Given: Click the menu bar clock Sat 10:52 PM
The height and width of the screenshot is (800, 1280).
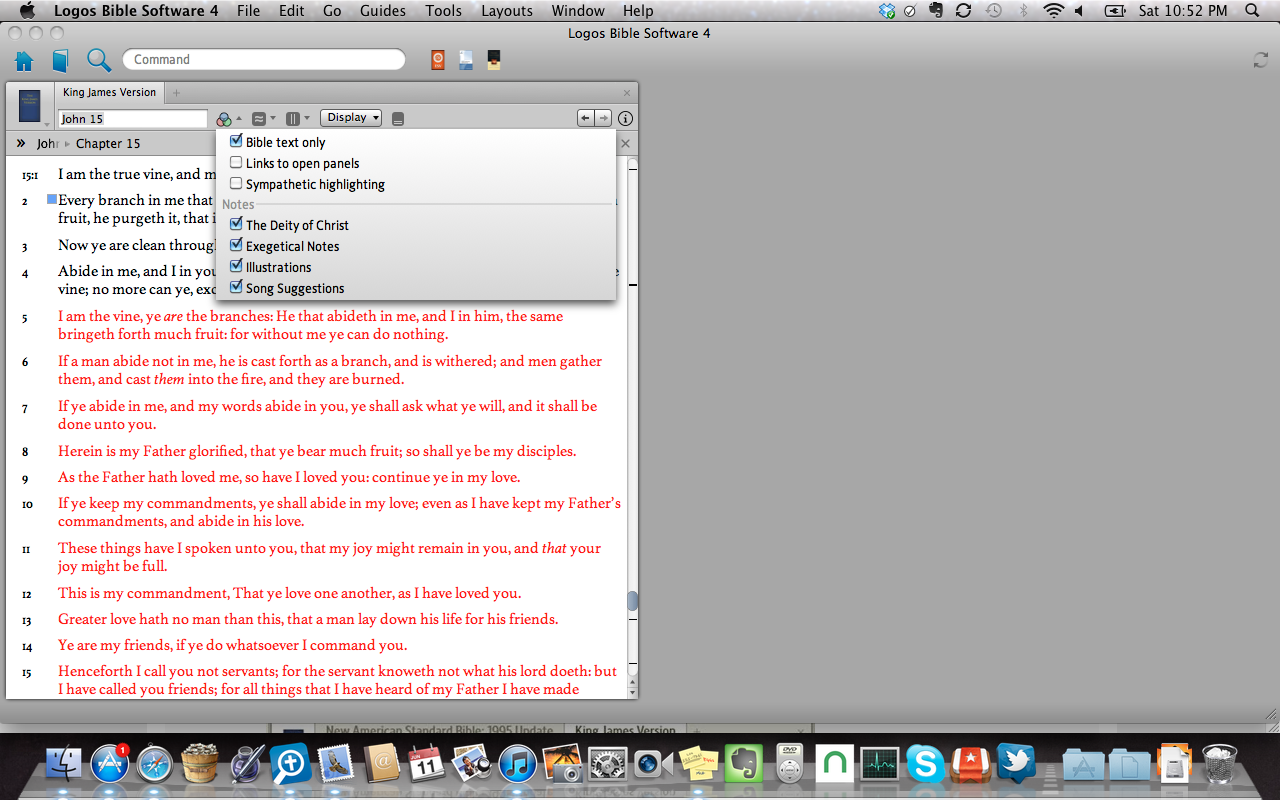Looking at the screenshot, I should 1182,11.
